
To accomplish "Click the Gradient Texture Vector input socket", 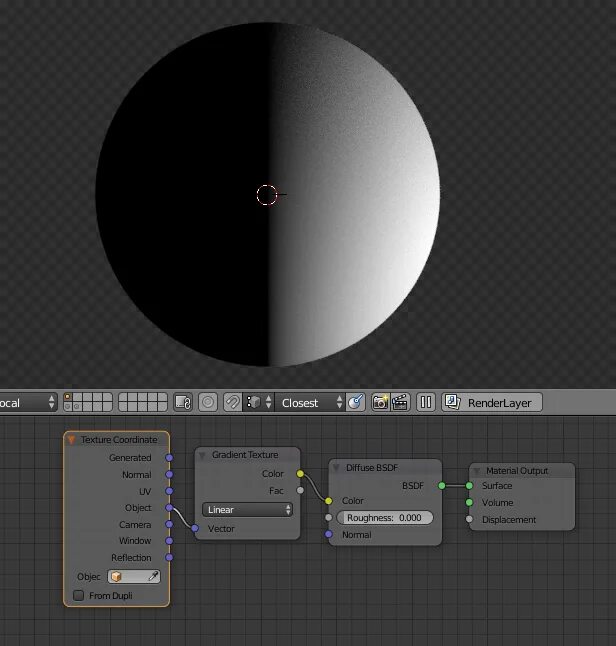I will point(195,528).
